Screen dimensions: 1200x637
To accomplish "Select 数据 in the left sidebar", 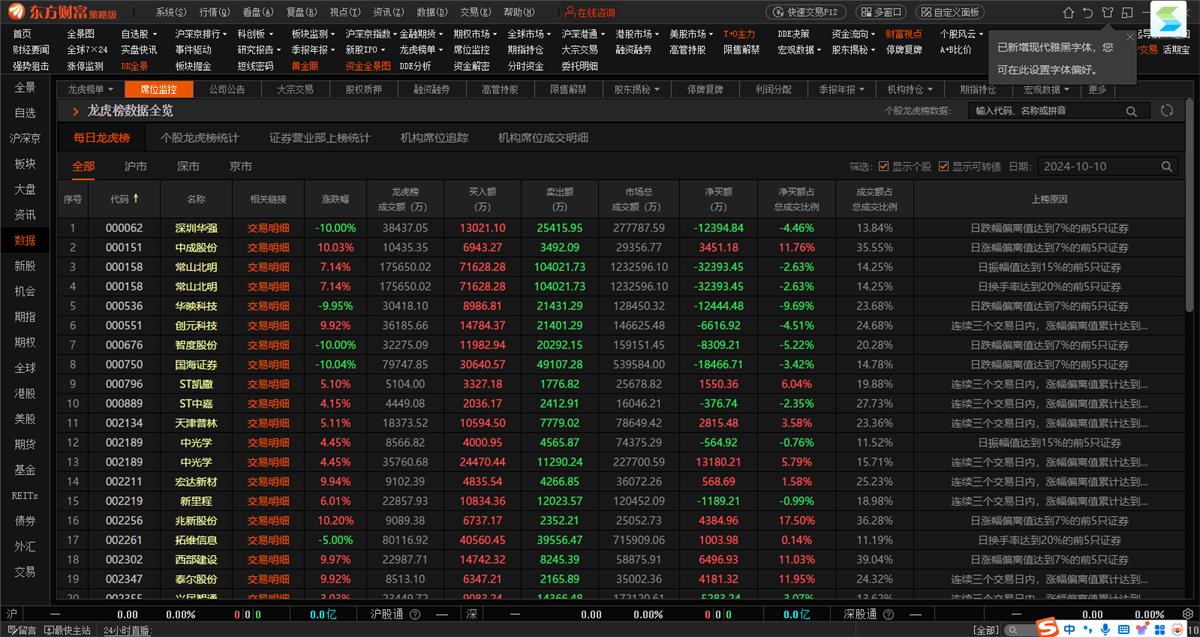I will (25, 240).
